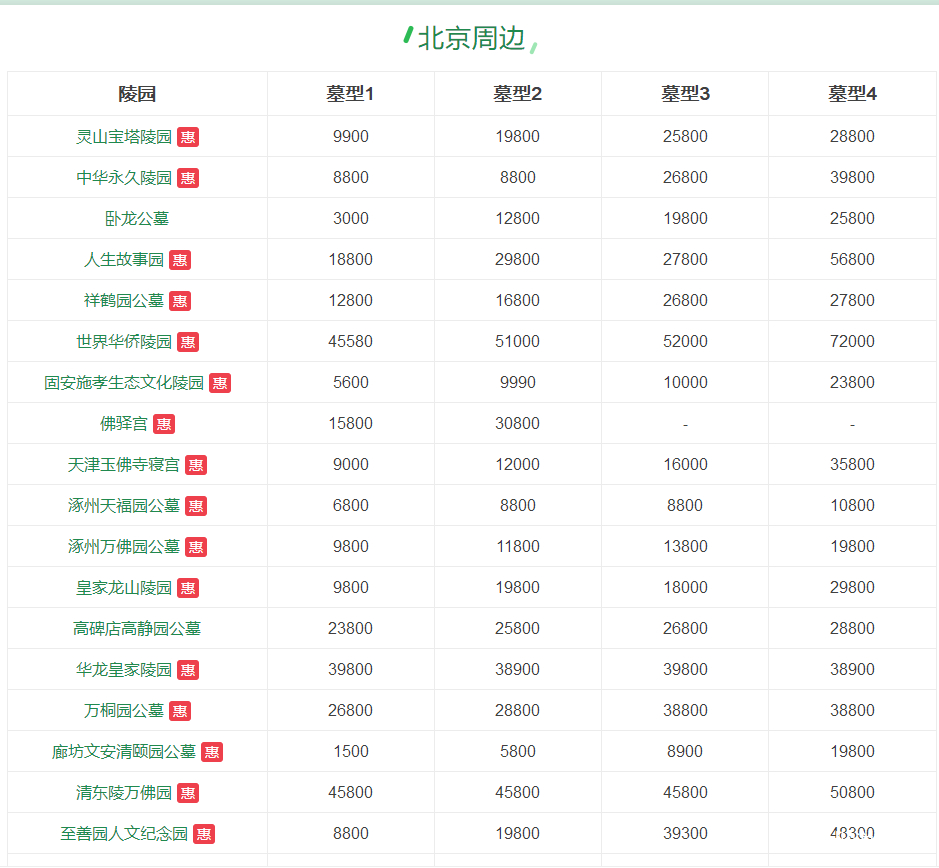This screenshot has height=868, width=939.
Task: Select 墓型1 price 3000 for 卧龙公墓
Action: coord(351,219)
